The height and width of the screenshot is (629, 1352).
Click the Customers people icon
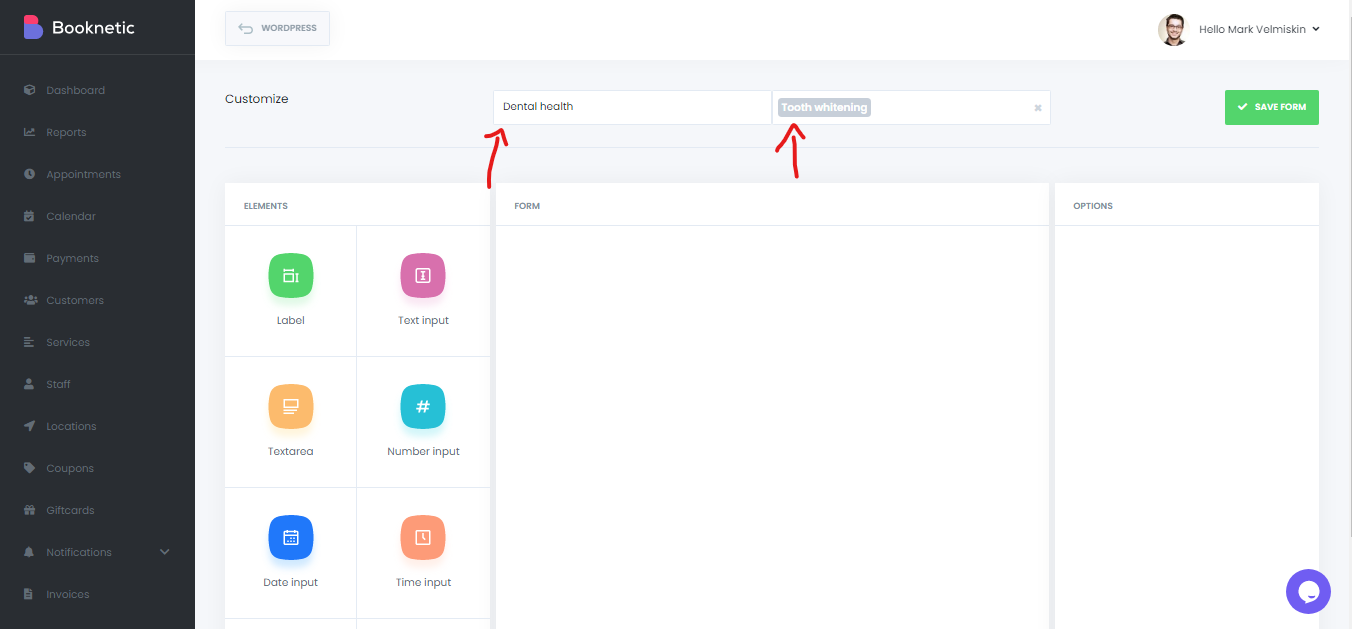click(30, 300)
